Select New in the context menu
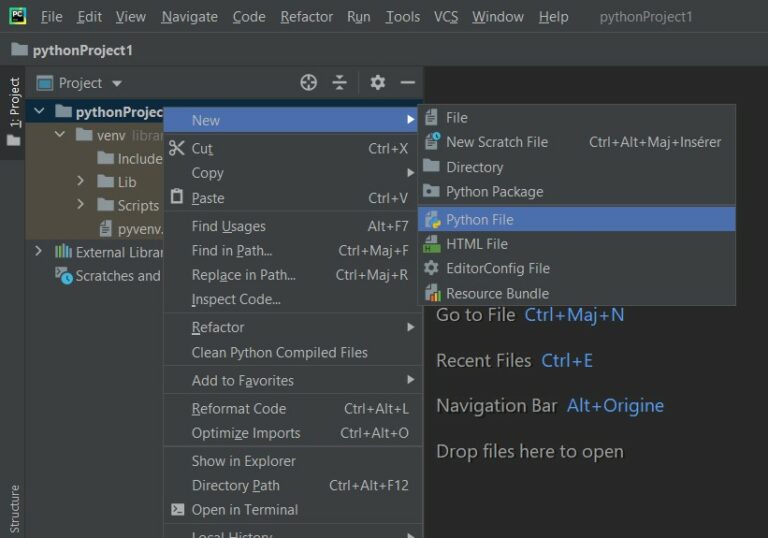This screenshot has height=538, width=768. pos(290,120)
